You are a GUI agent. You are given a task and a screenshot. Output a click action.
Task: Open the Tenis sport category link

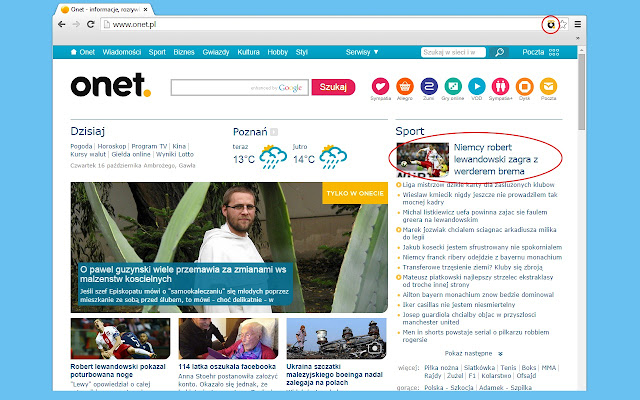pos(508,368)
